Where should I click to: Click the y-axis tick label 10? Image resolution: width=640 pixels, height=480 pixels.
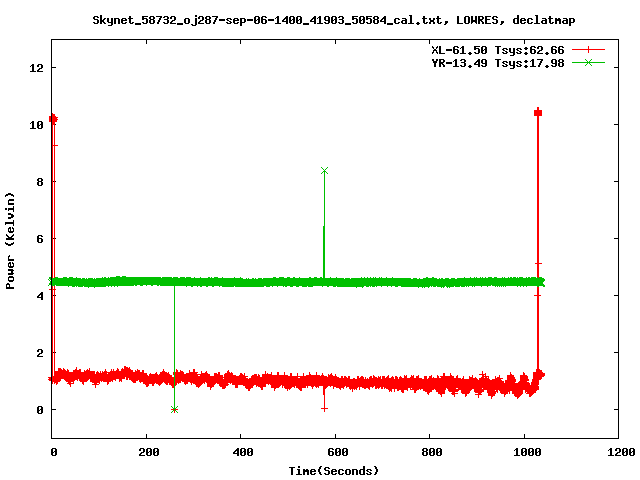36,125
